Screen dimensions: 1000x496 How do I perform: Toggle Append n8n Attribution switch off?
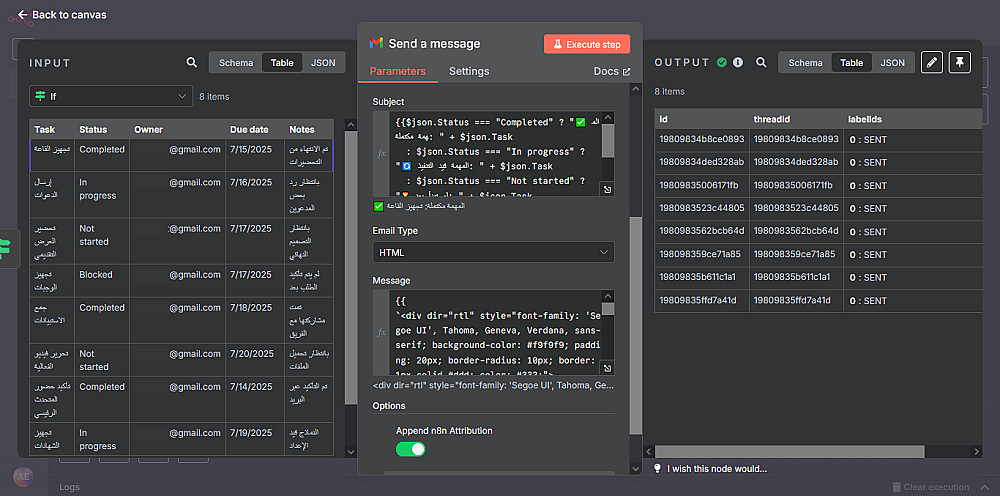point(411,449)
